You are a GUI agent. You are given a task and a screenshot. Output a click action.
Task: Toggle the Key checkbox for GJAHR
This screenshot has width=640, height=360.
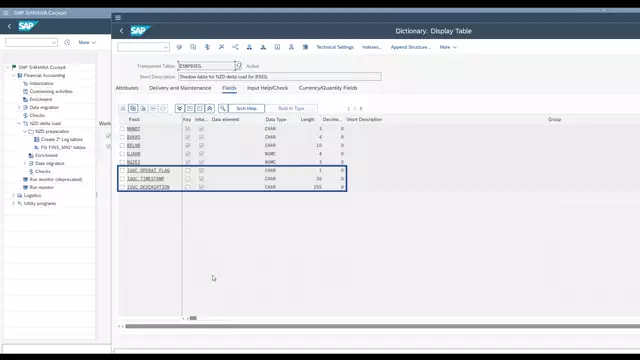tap(187, 154)
